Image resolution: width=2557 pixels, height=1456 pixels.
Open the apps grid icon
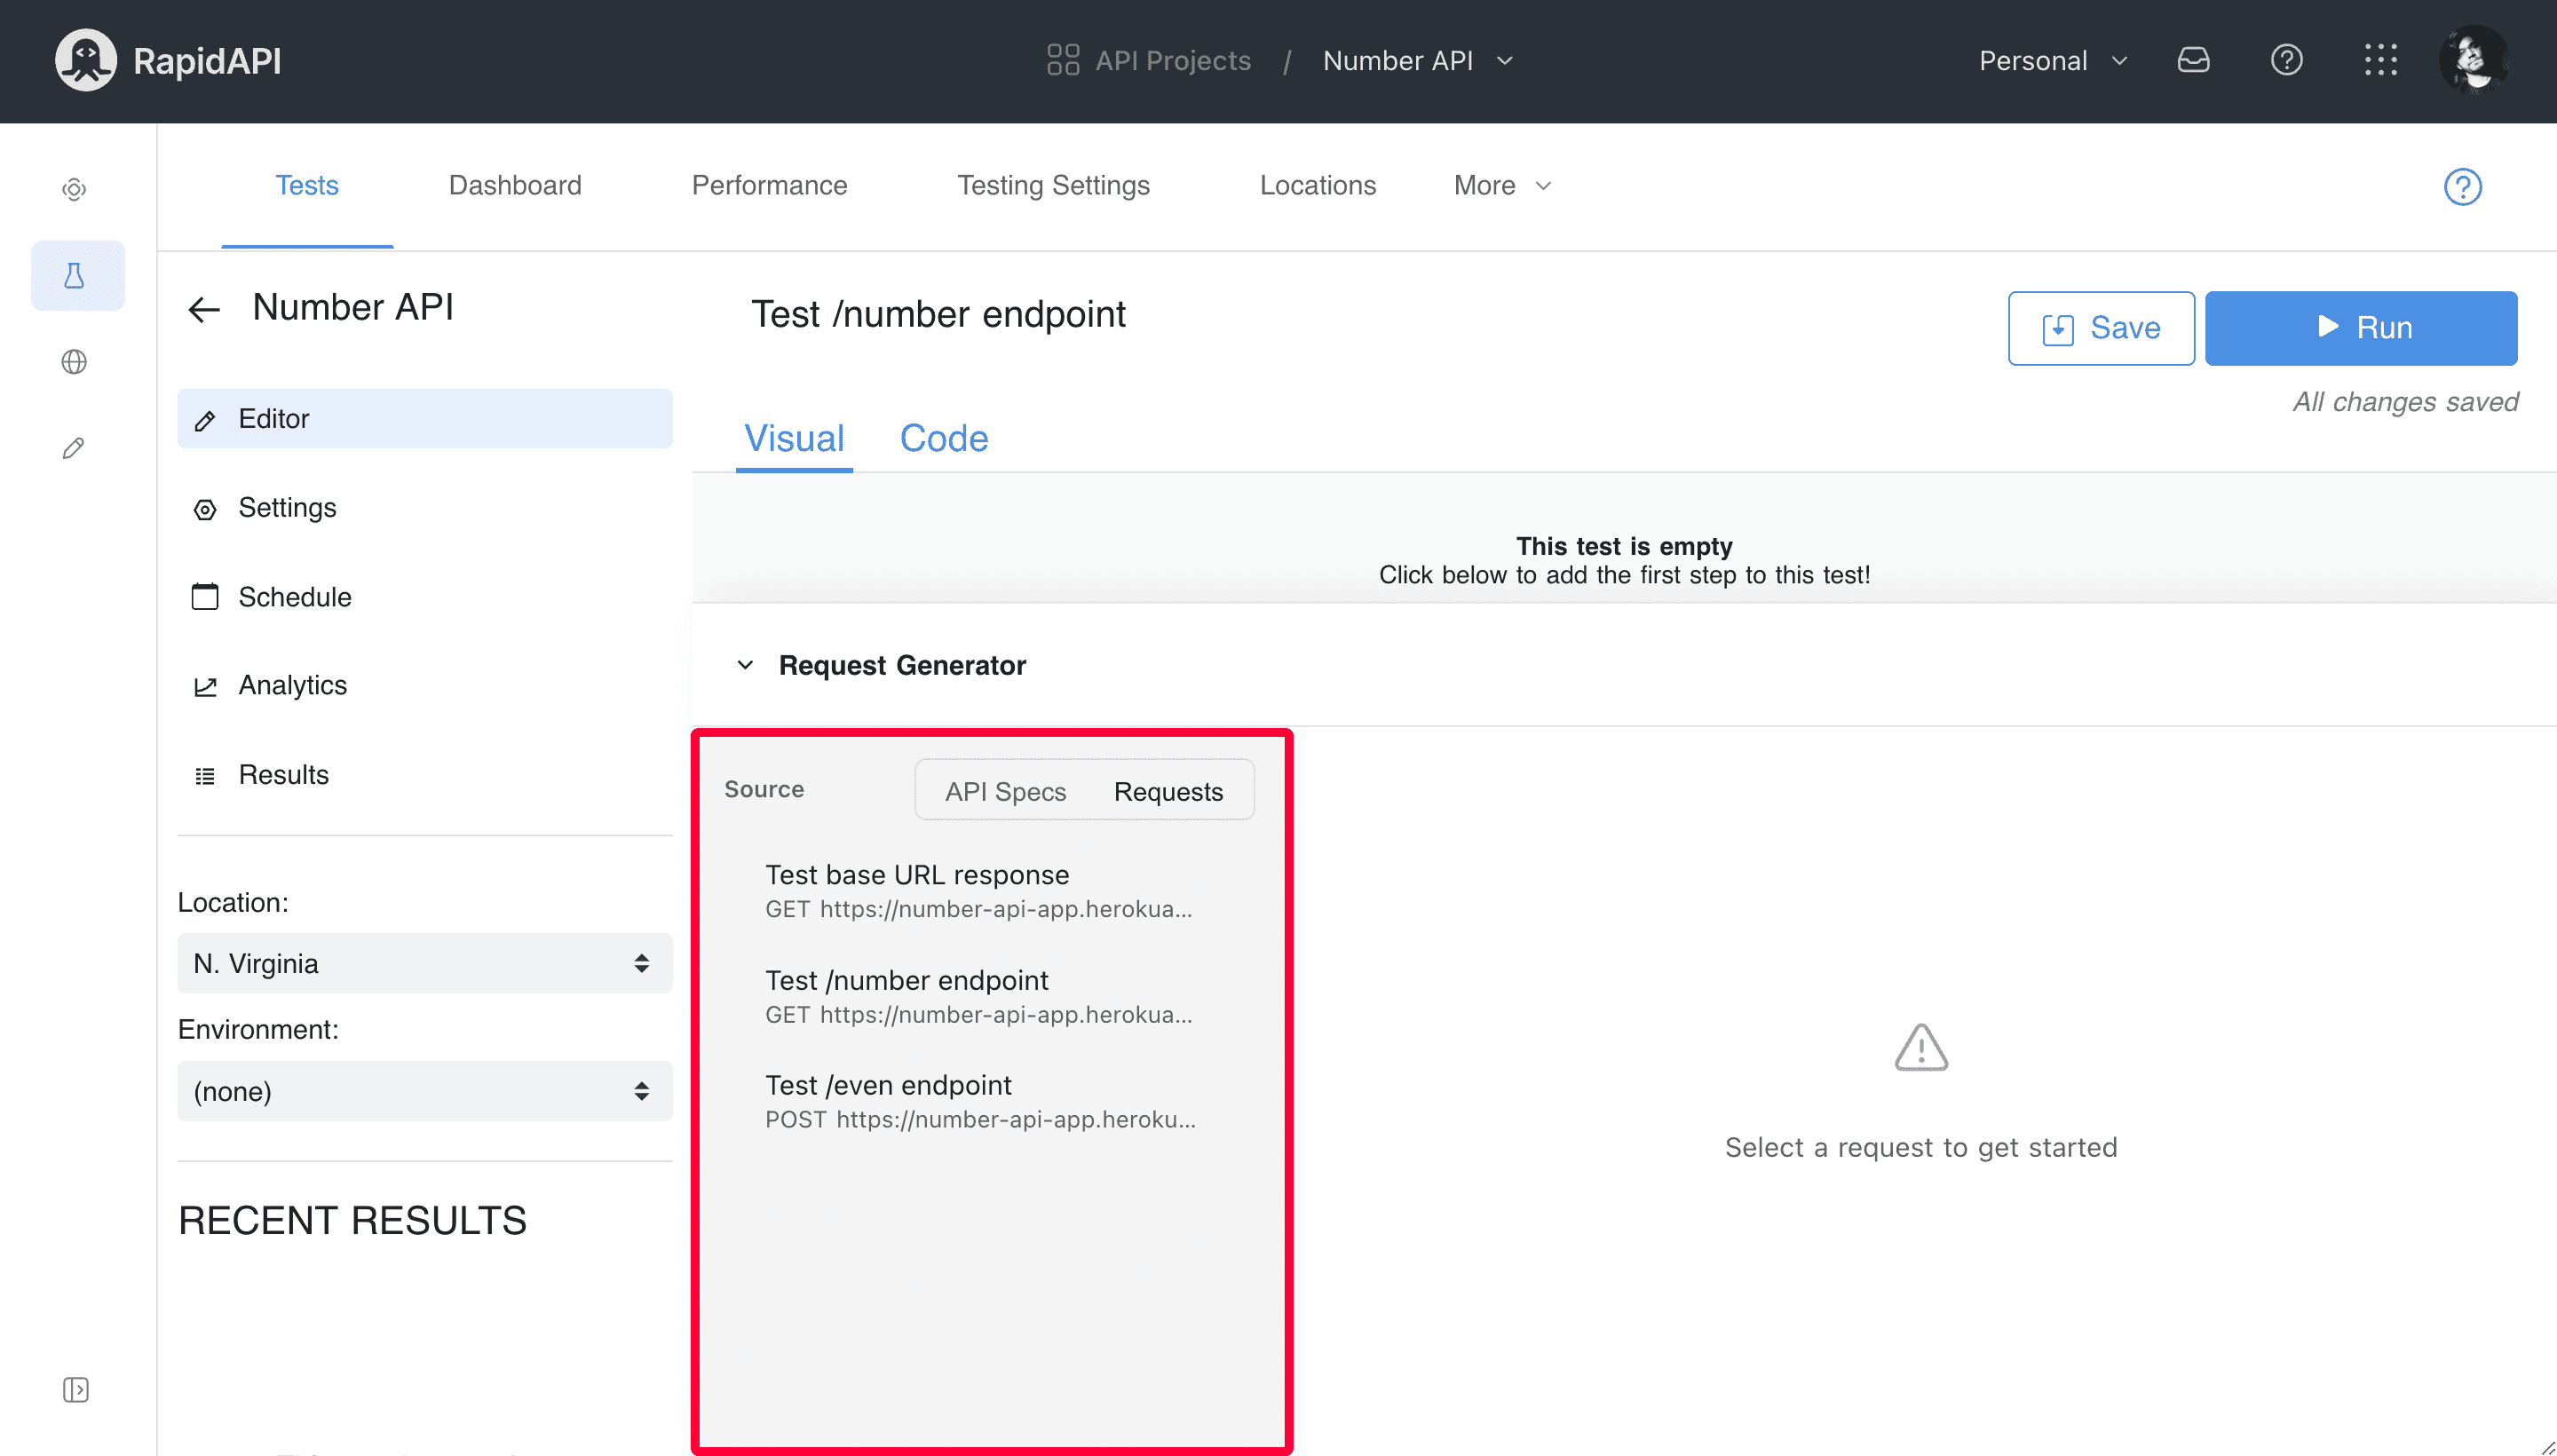coord(2380,61)
